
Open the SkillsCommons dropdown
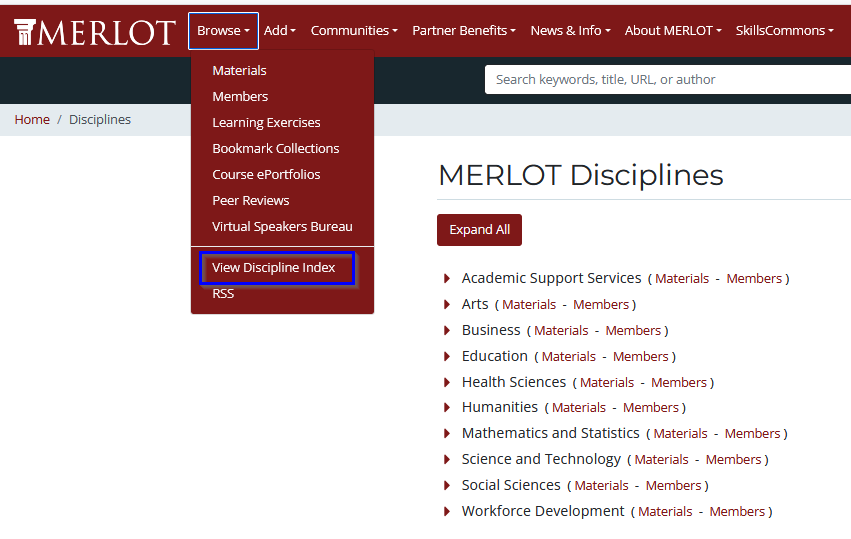(784, 31)
